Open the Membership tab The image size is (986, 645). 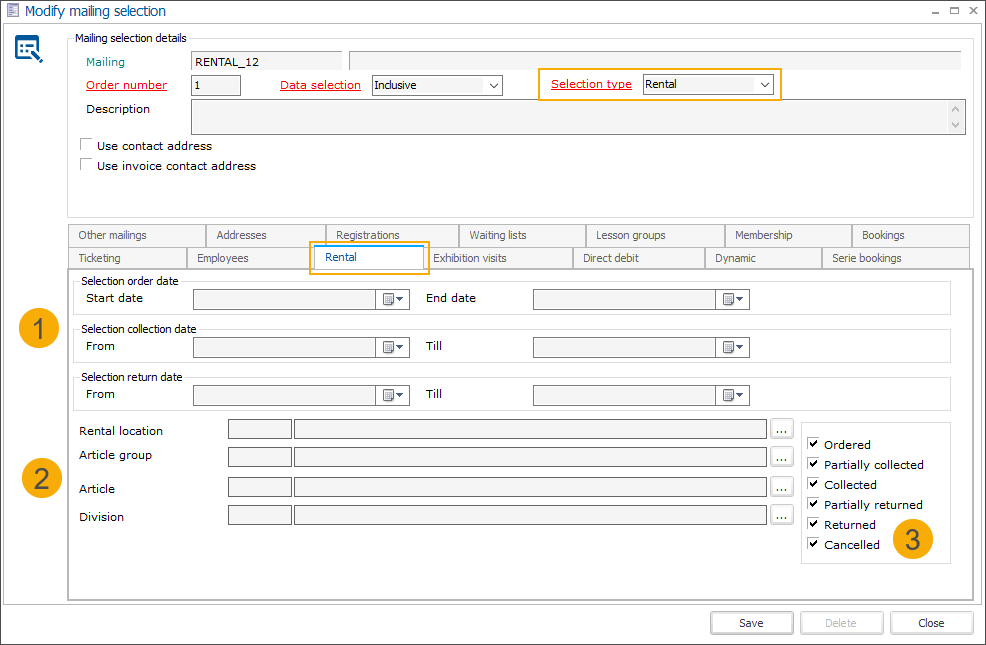[763, 235]
